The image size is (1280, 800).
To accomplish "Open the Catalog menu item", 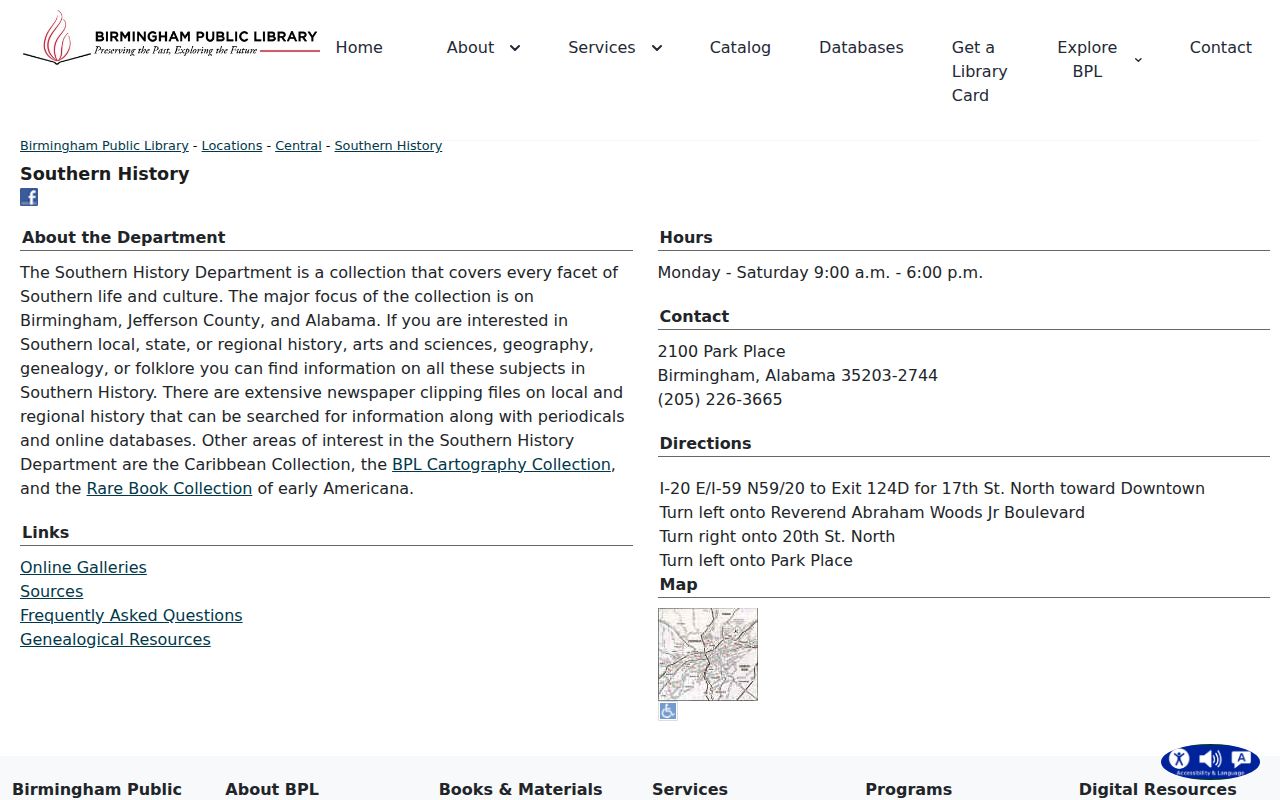I will click(740, 47).
